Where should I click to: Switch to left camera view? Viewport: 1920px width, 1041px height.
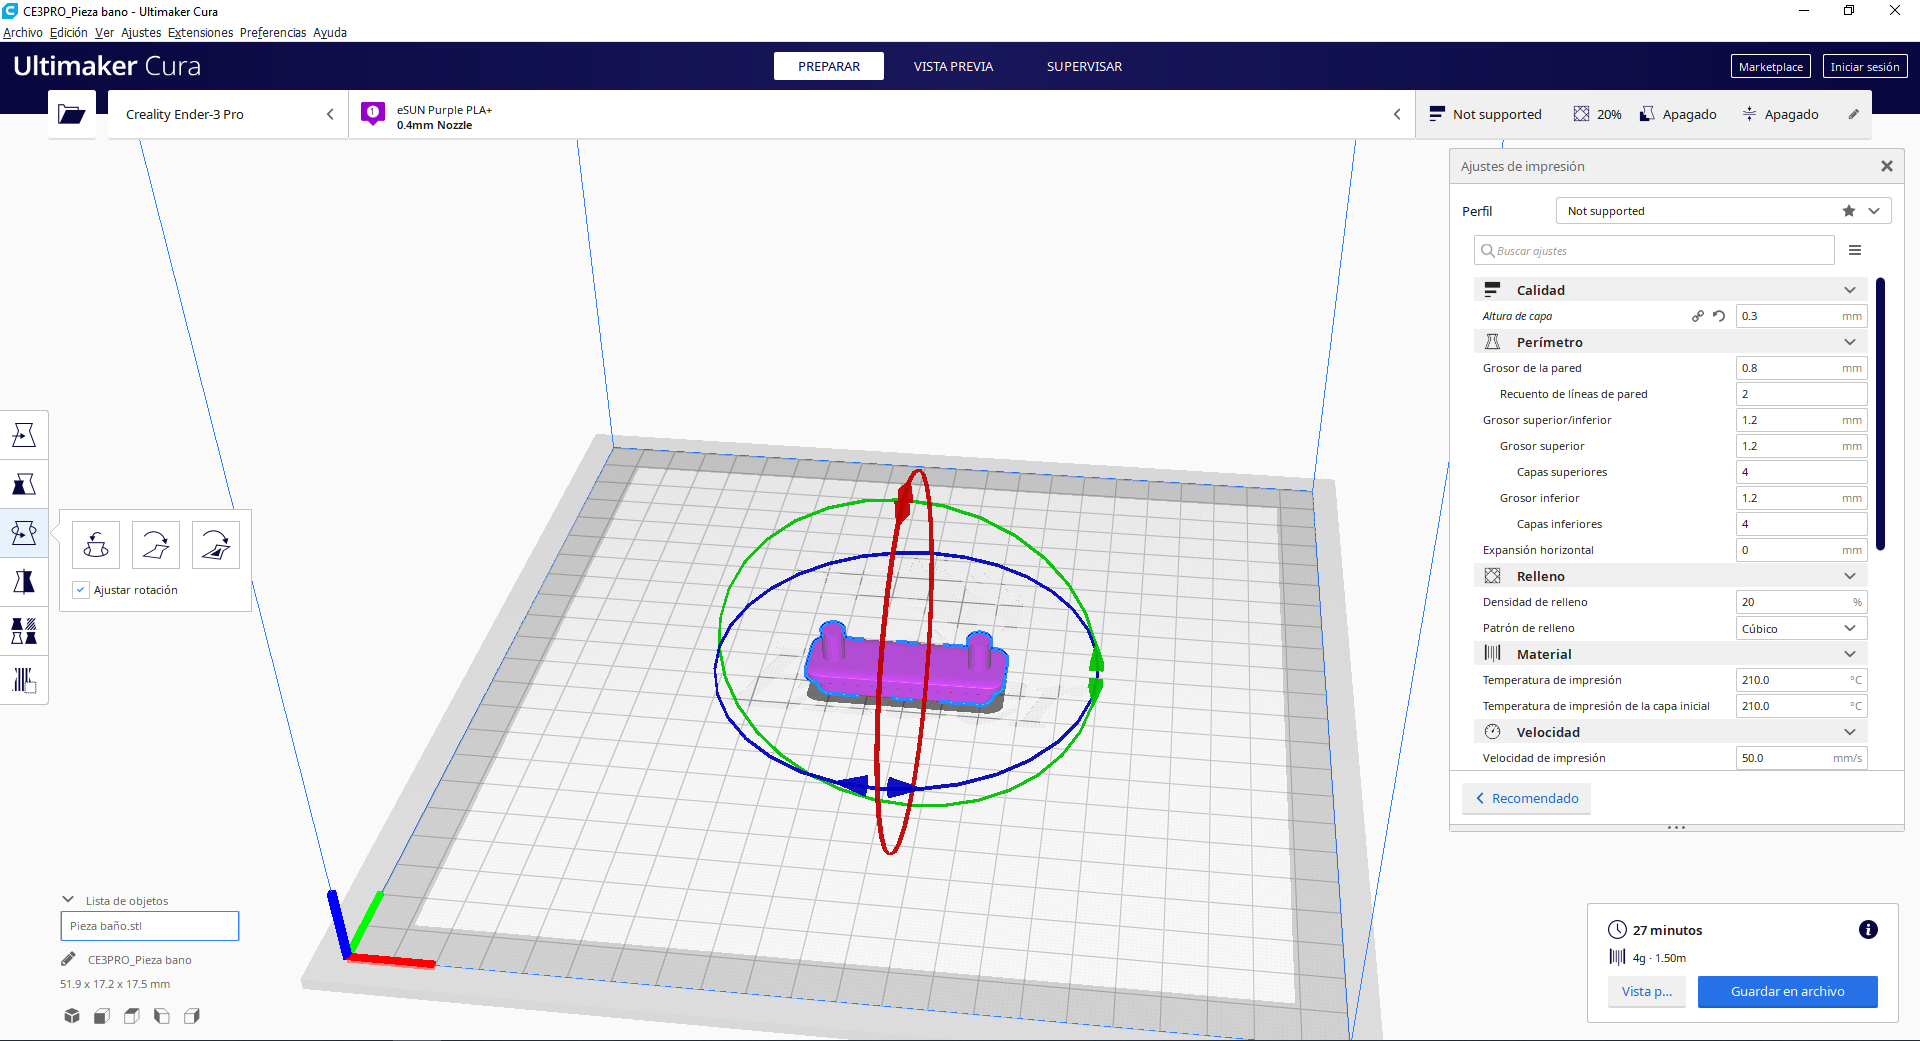[162, 1016]
